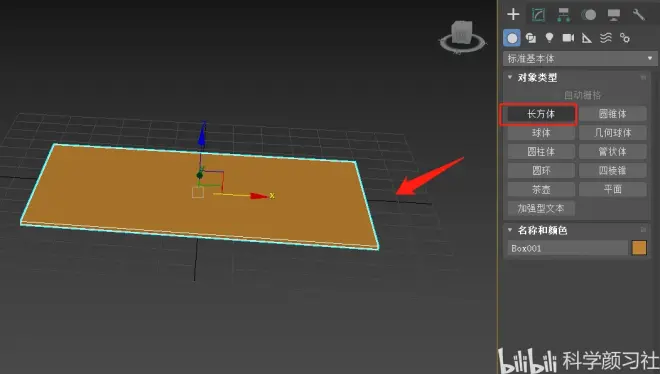
Task: Select the Shapes category icon
Action: click(531, 38)
